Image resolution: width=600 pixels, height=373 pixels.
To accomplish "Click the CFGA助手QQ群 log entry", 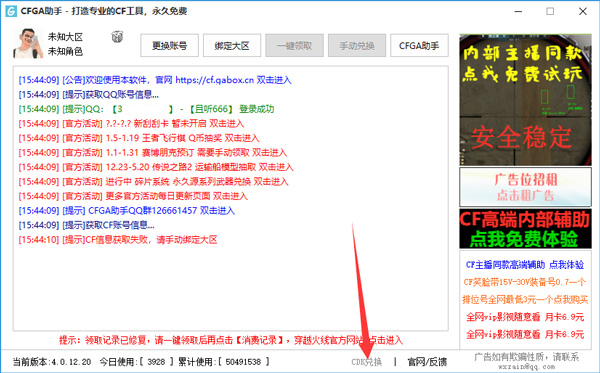I will point(127,211).
